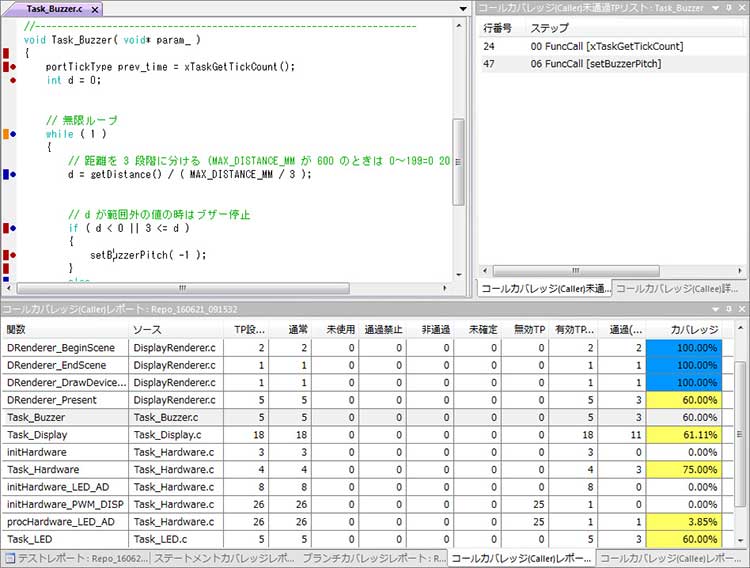Click the TP list scroll right arrow
This screenshot has width=750, height=568.
tap(739, 271)
